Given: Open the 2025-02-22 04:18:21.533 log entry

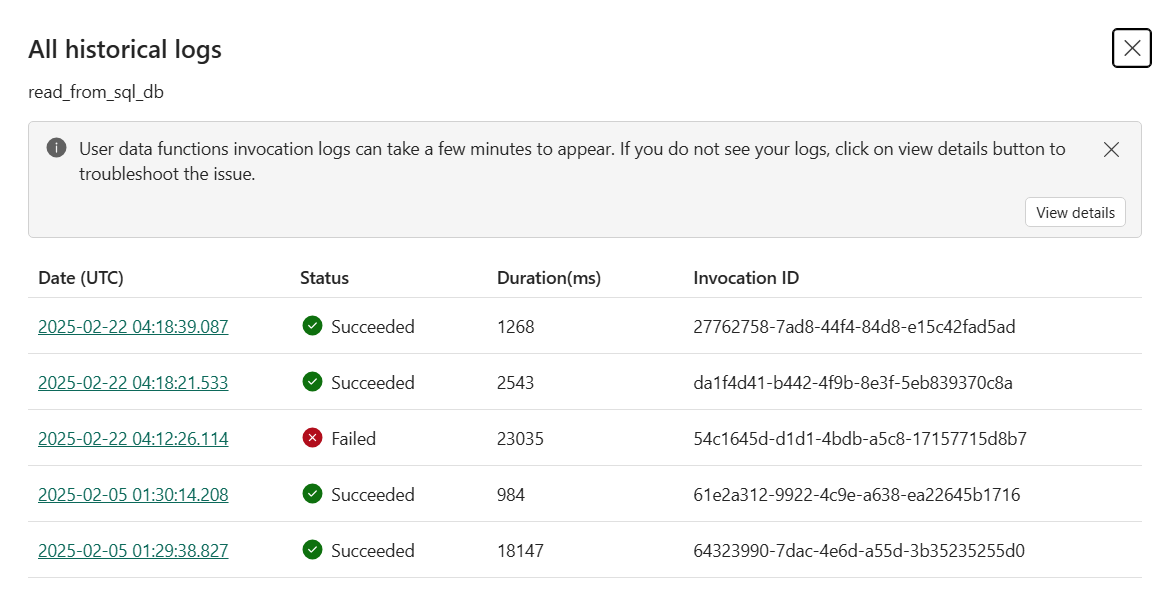Looking at the screenshot, I should (133, 383).
